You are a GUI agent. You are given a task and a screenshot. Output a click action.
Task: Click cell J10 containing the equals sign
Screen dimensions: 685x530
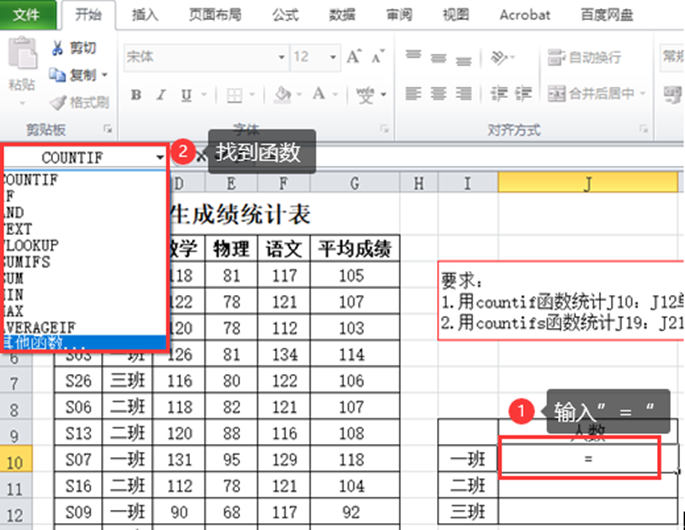click(x=588, y=459)
